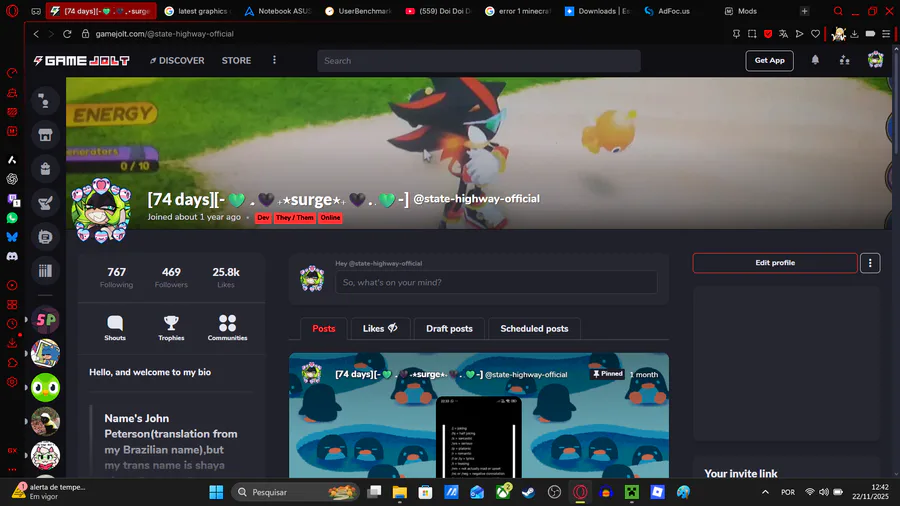900x506 pixels.
Task: Open the Trophies section
Action: (x=171, y=328)
